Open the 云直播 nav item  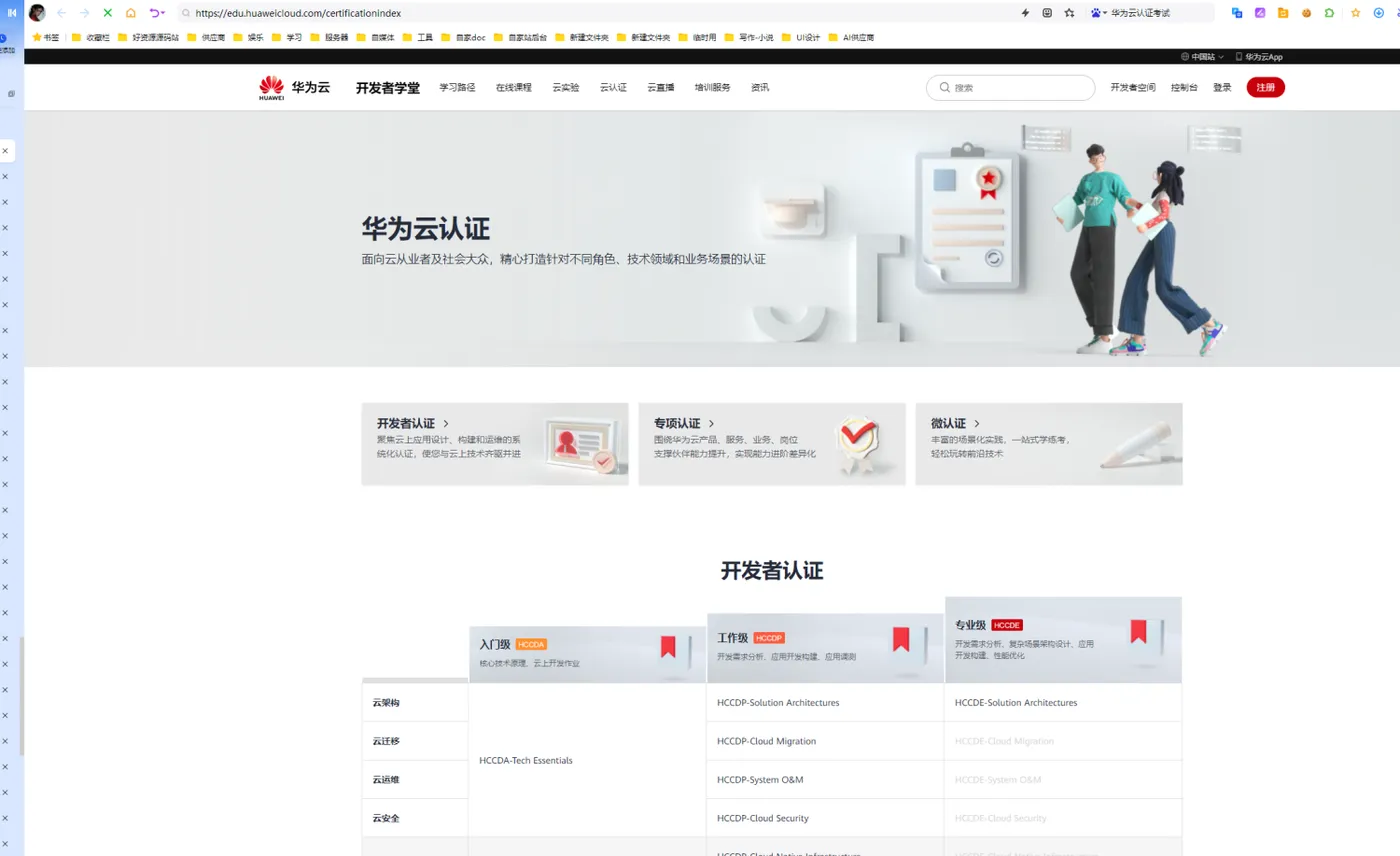(661, 87)
